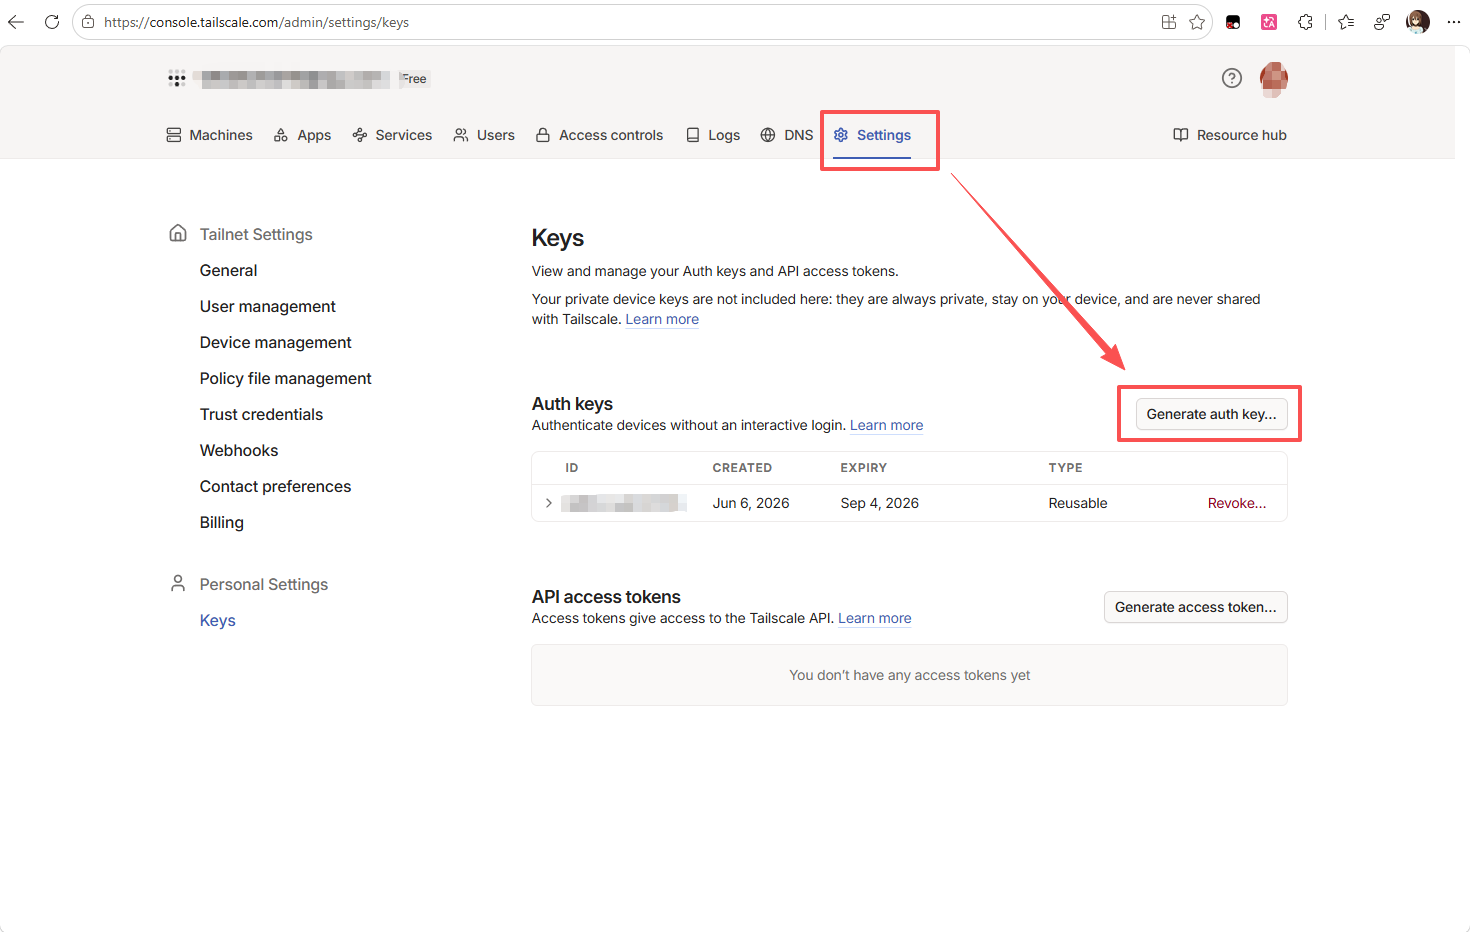Open browser three-dot settings menu

[x=1454, y=22]
